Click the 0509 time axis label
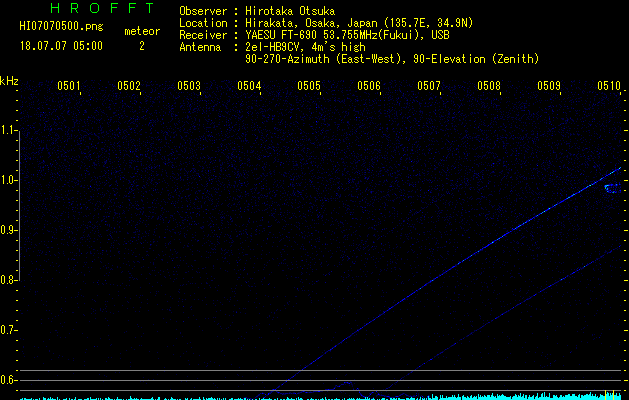The width and height of the screenshot is (629, 400). (x=549, y=86)
